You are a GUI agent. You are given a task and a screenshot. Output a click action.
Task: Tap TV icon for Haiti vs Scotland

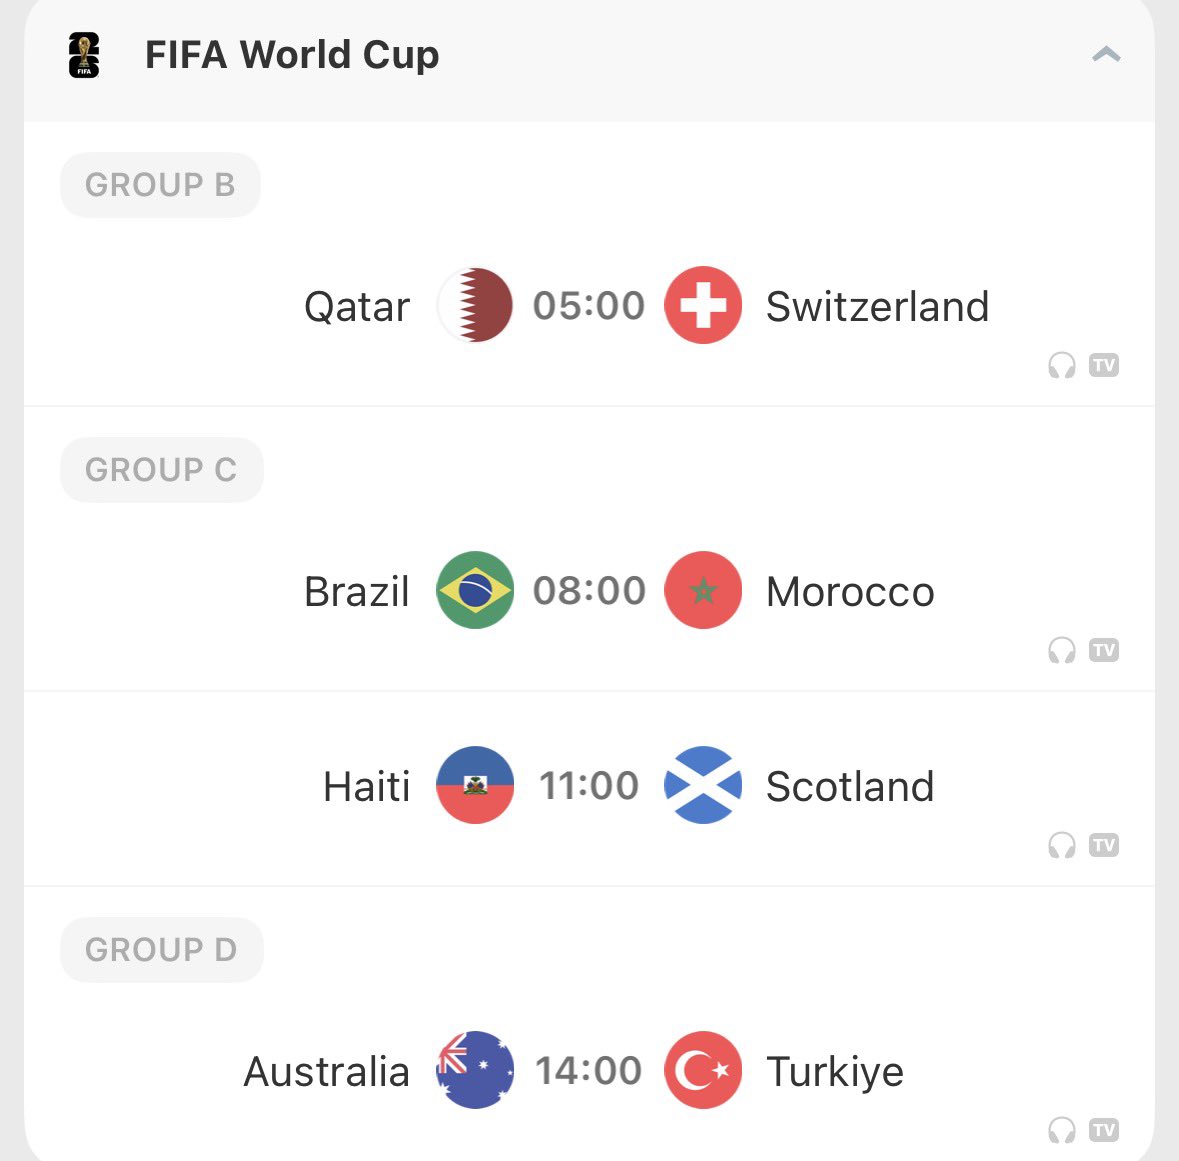(1104, 845)
